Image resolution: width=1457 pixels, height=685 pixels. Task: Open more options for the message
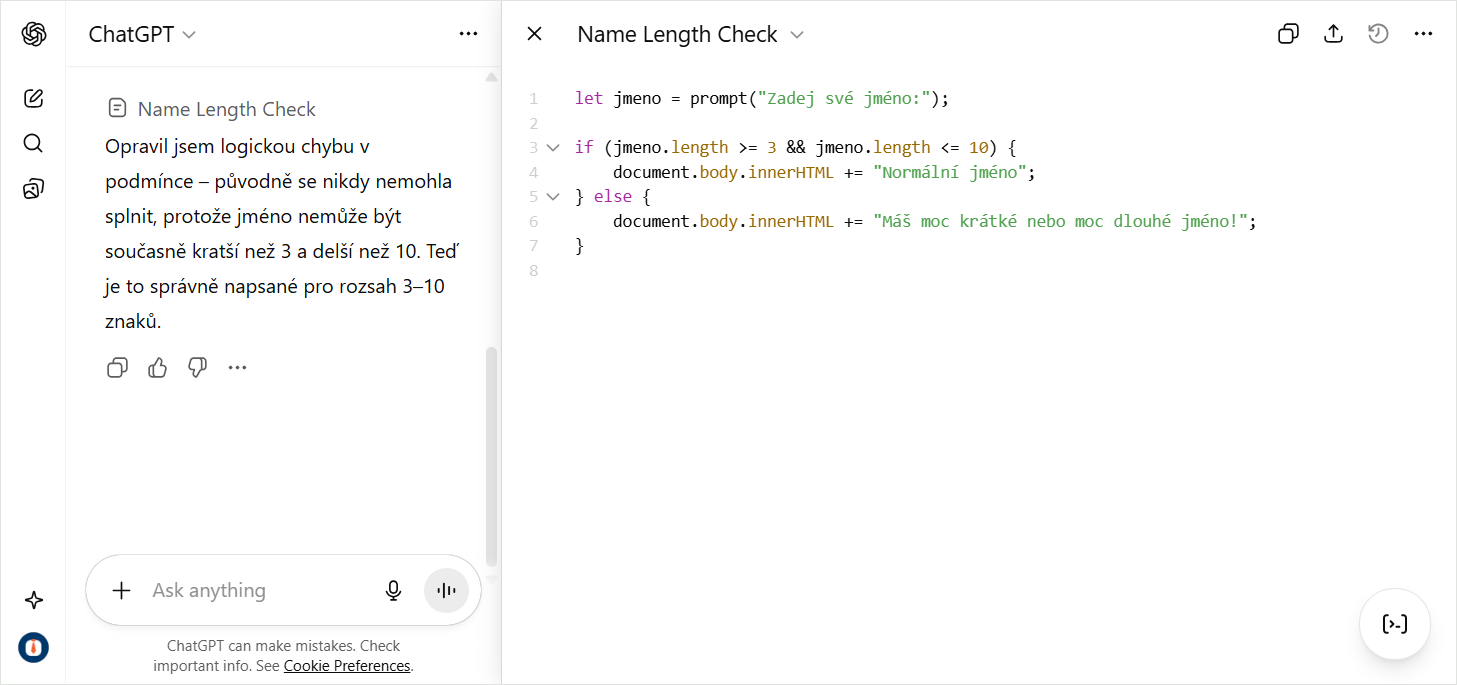[x=237, y=367]
